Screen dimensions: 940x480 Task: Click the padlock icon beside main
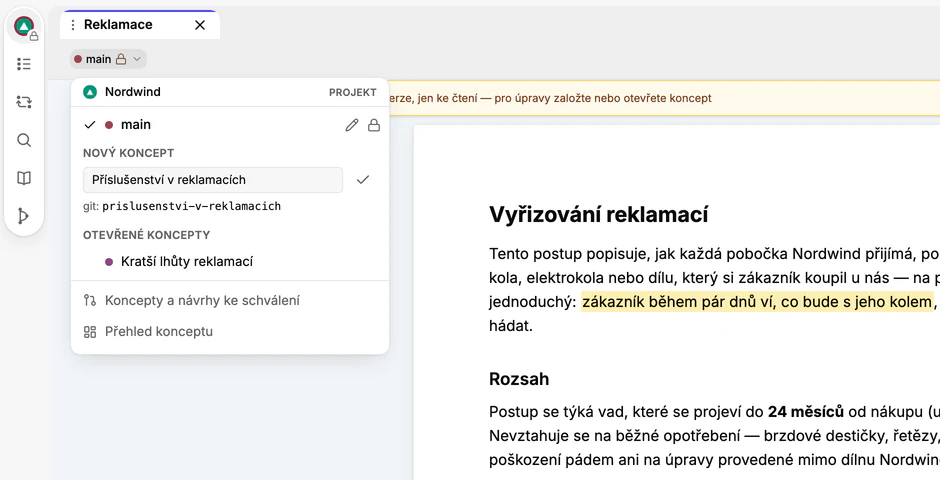click(x=374, y=125)
